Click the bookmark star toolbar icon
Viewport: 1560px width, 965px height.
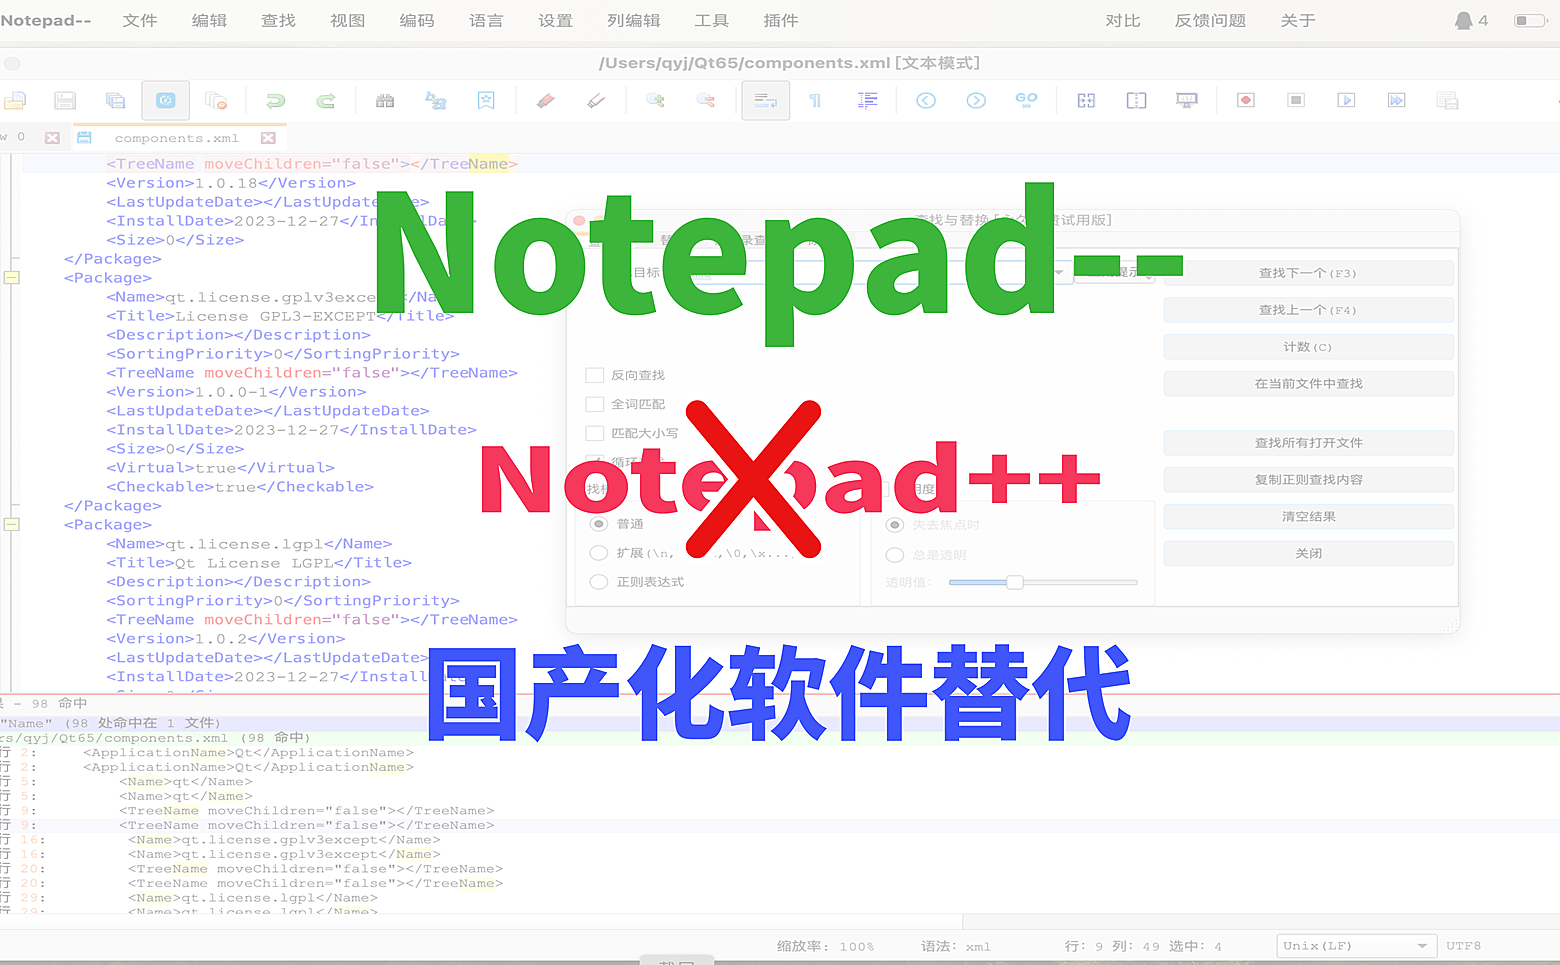(486, 100)
